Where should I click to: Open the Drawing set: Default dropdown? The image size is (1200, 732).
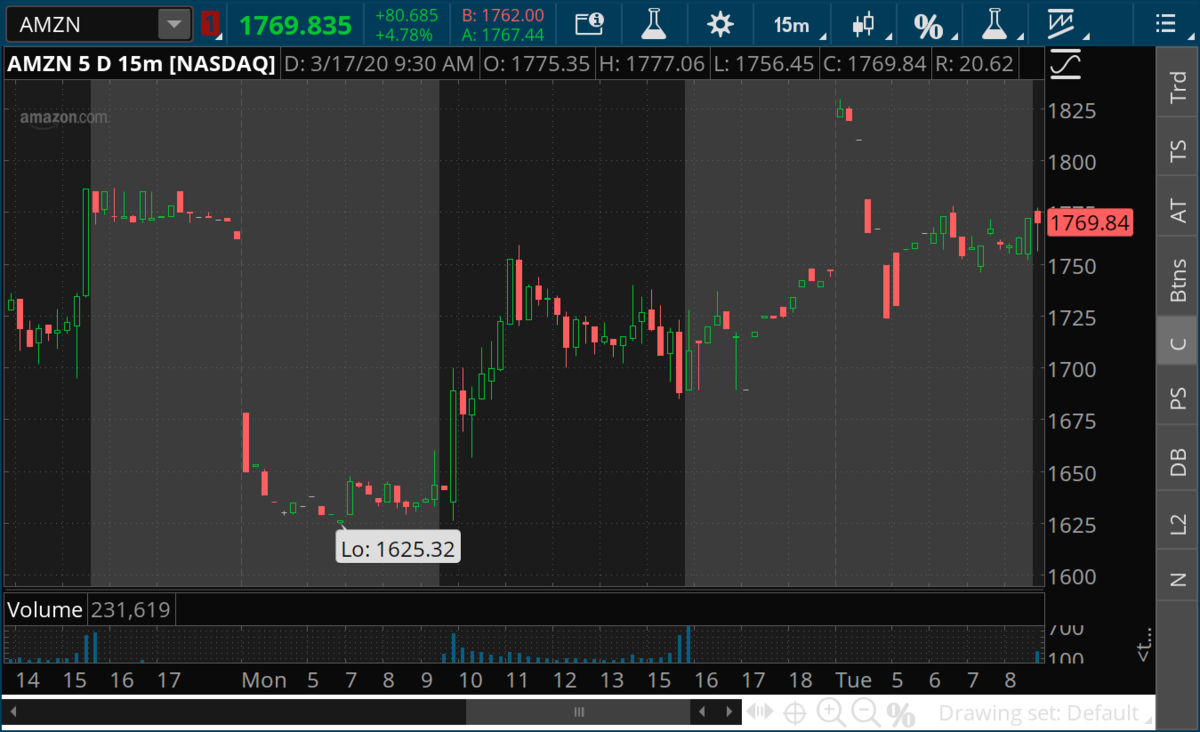click(x=1046, y=713)
